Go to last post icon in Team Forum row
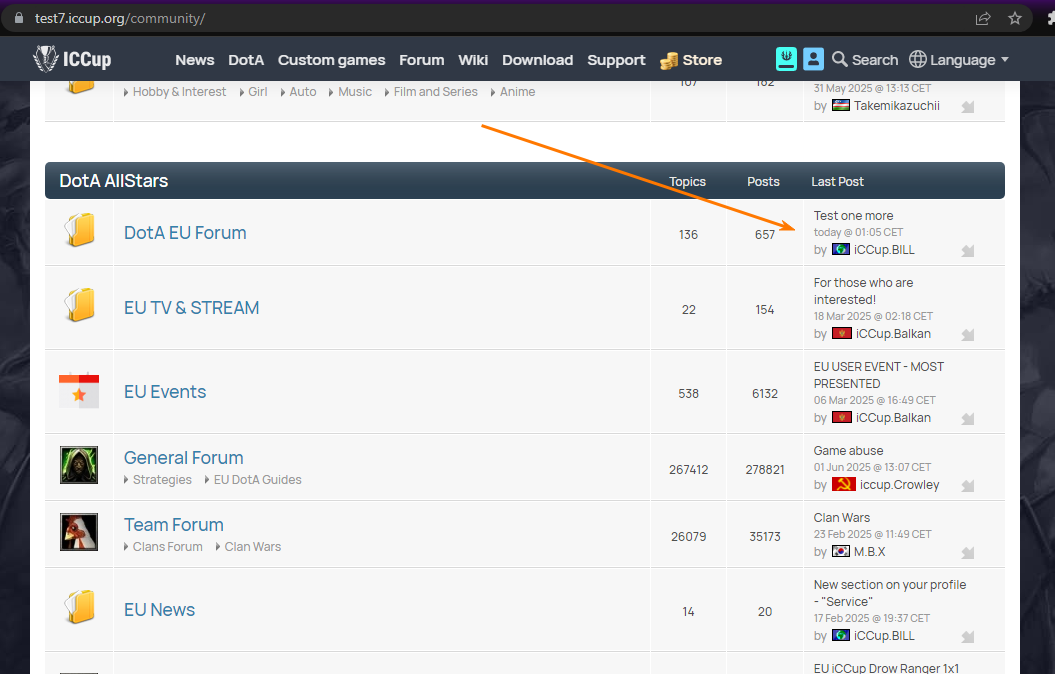The image size is (1055, 674). pyautogui.click(x=968, y=553)
